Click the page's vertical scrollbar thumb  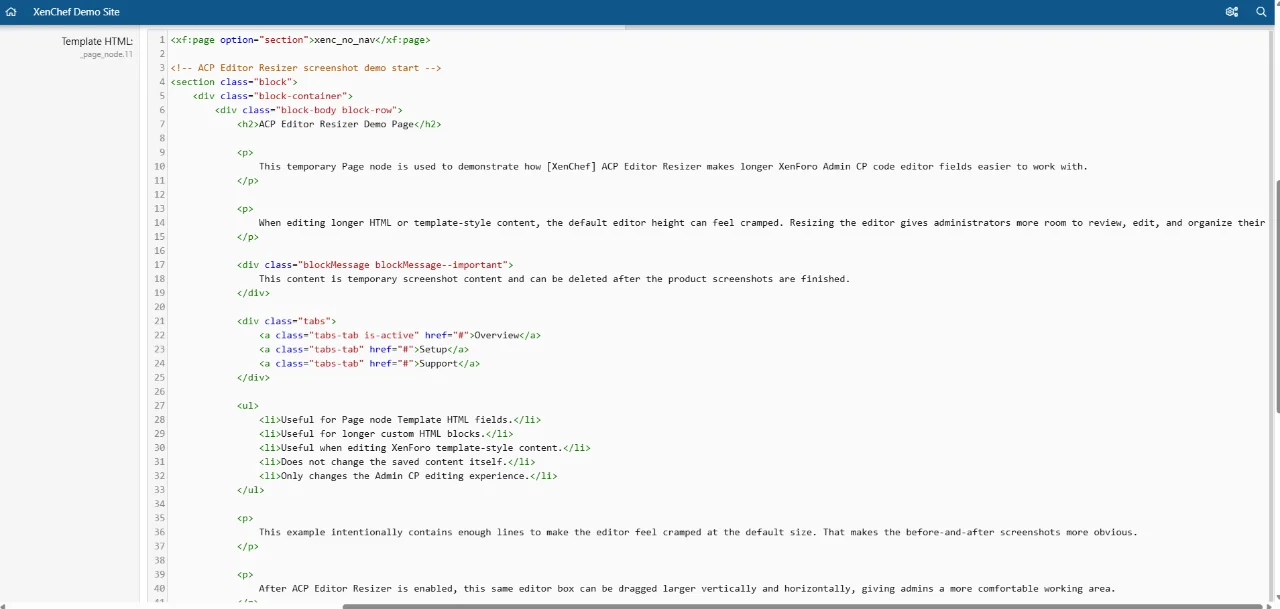tap(1276, 295)
